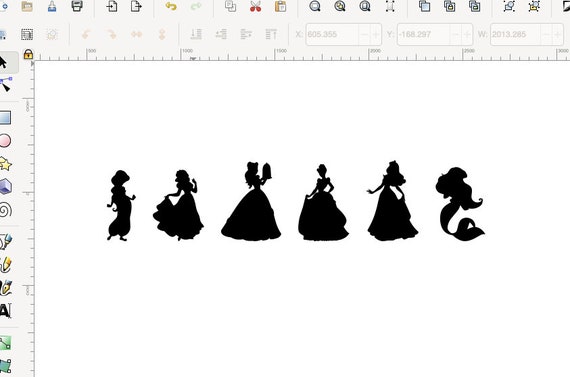Image resolution: width=570 pixels, height=377 pixels.
Task: Click the Import file icon
Action: pos(112,6)
